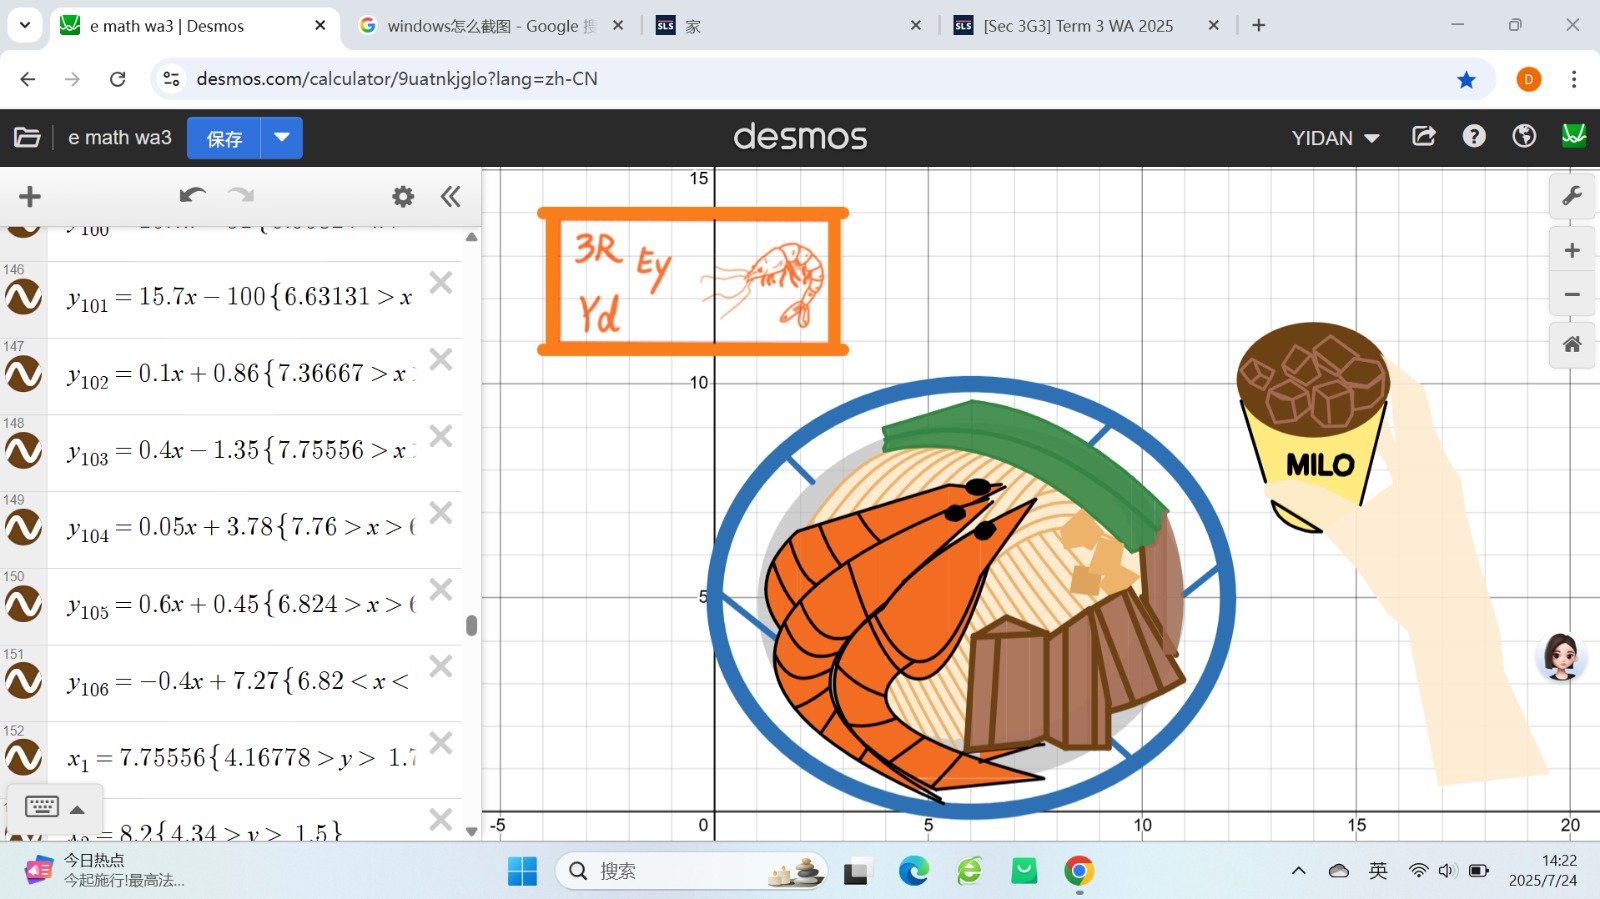Expand the save options dropdown arrow
Image resolution: width=1600 pixels, height=899 pixels.
click(x=282, y=138)
